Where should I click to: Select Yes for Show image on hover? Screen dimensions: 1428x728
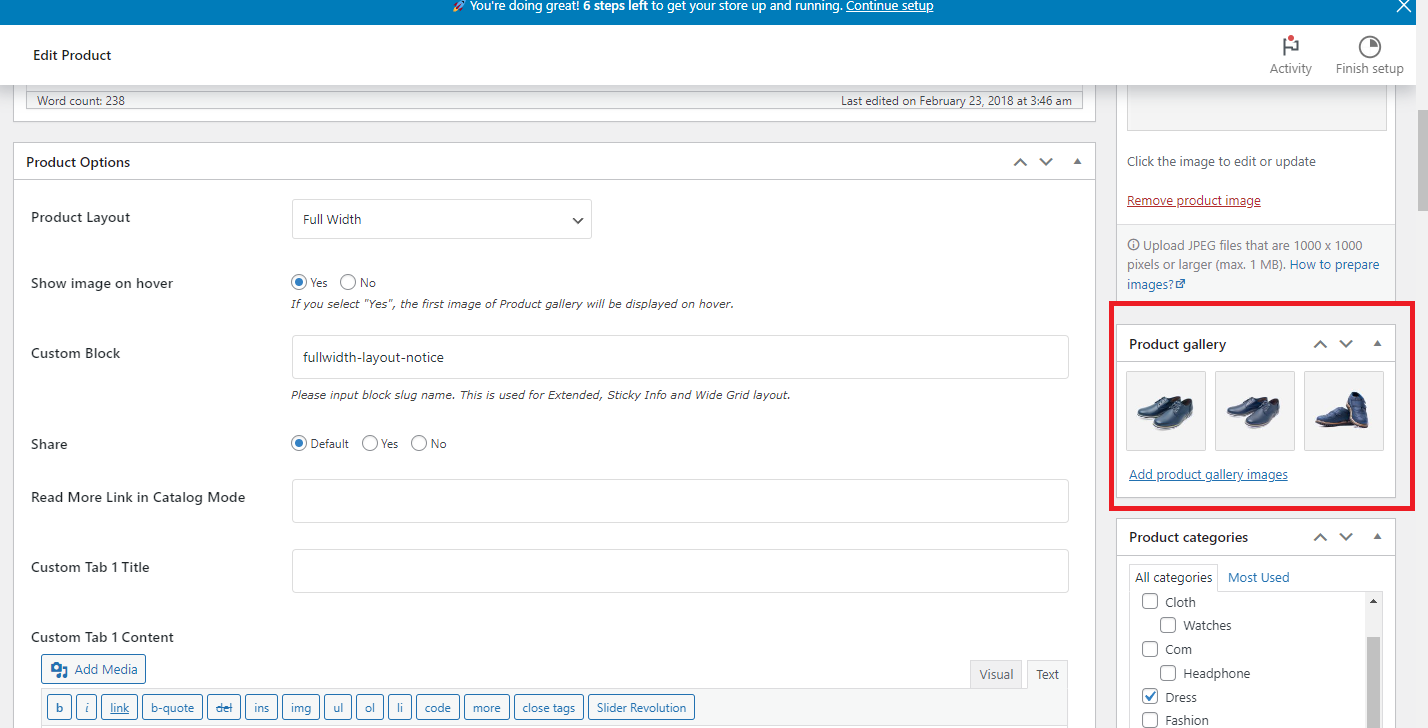click(x=298, y=283)
